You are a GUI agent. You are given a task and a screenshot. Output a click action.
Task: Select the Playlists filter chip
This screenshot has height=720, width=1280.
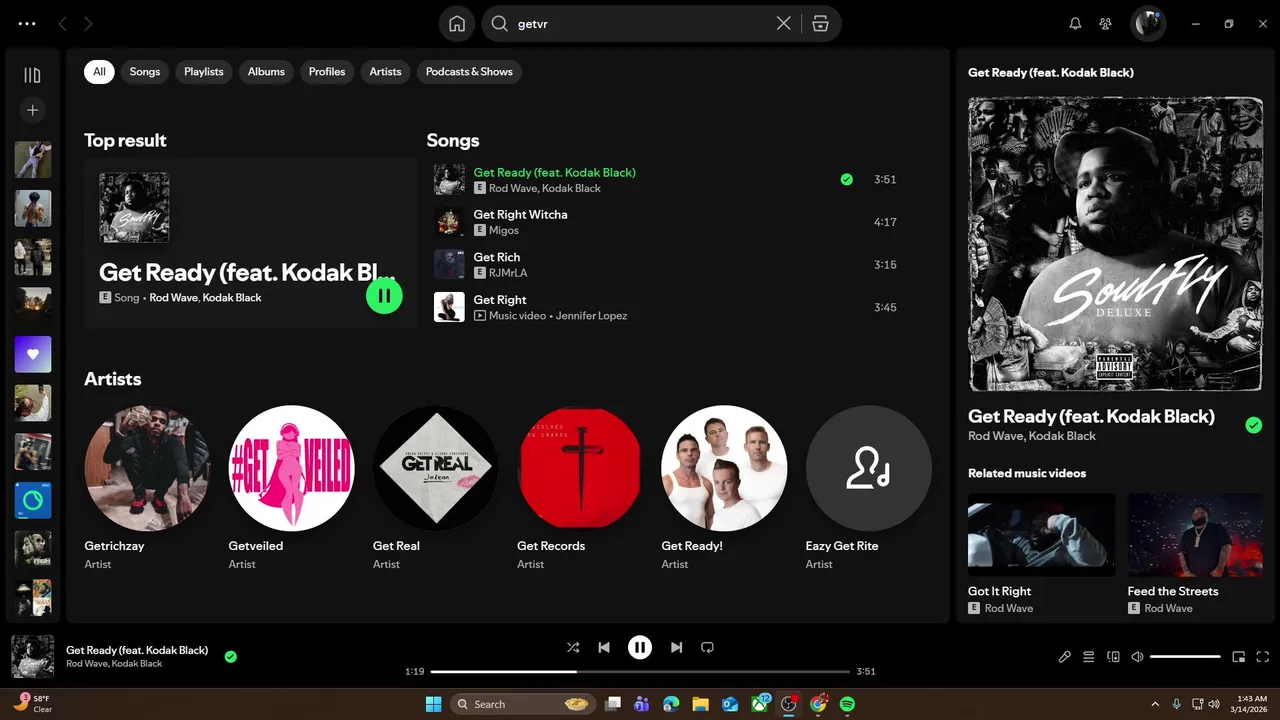(204, 72)
